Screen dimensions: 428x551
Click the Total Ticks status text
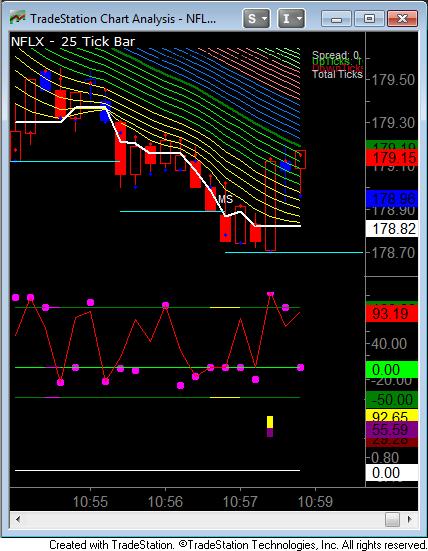(x=337, y=74)
